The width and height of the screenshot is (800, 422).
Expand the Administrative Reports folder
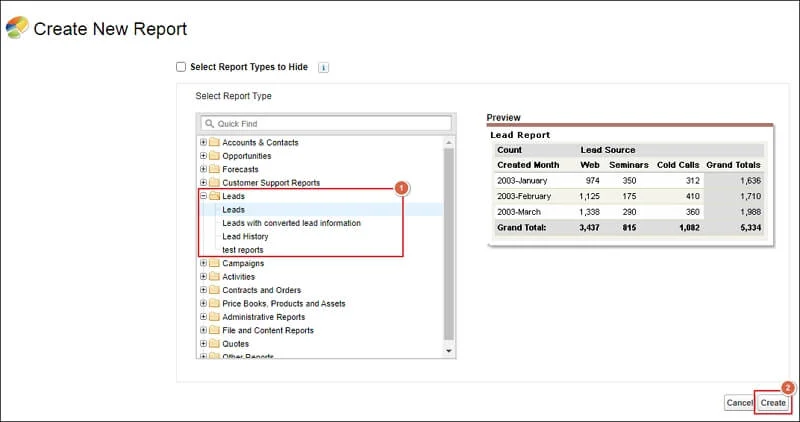coord(204,316)
